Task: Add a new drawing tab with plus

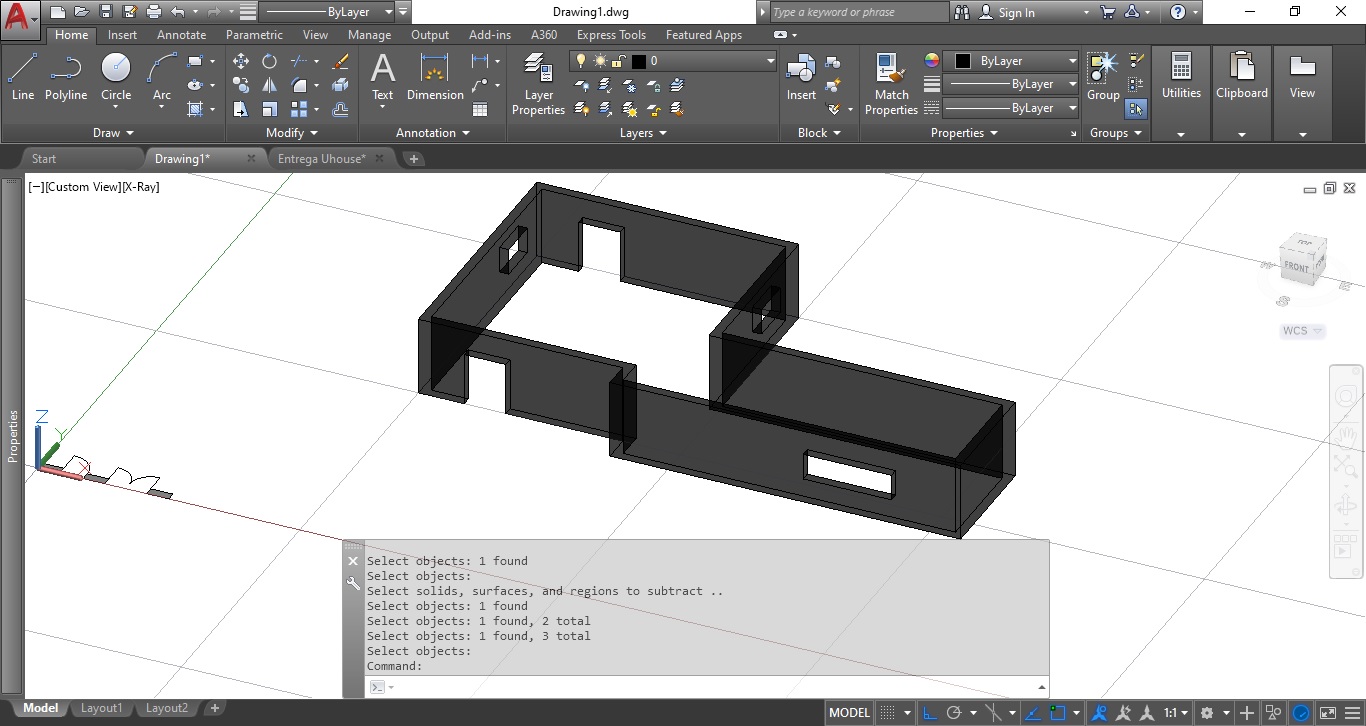Action: 414,159
